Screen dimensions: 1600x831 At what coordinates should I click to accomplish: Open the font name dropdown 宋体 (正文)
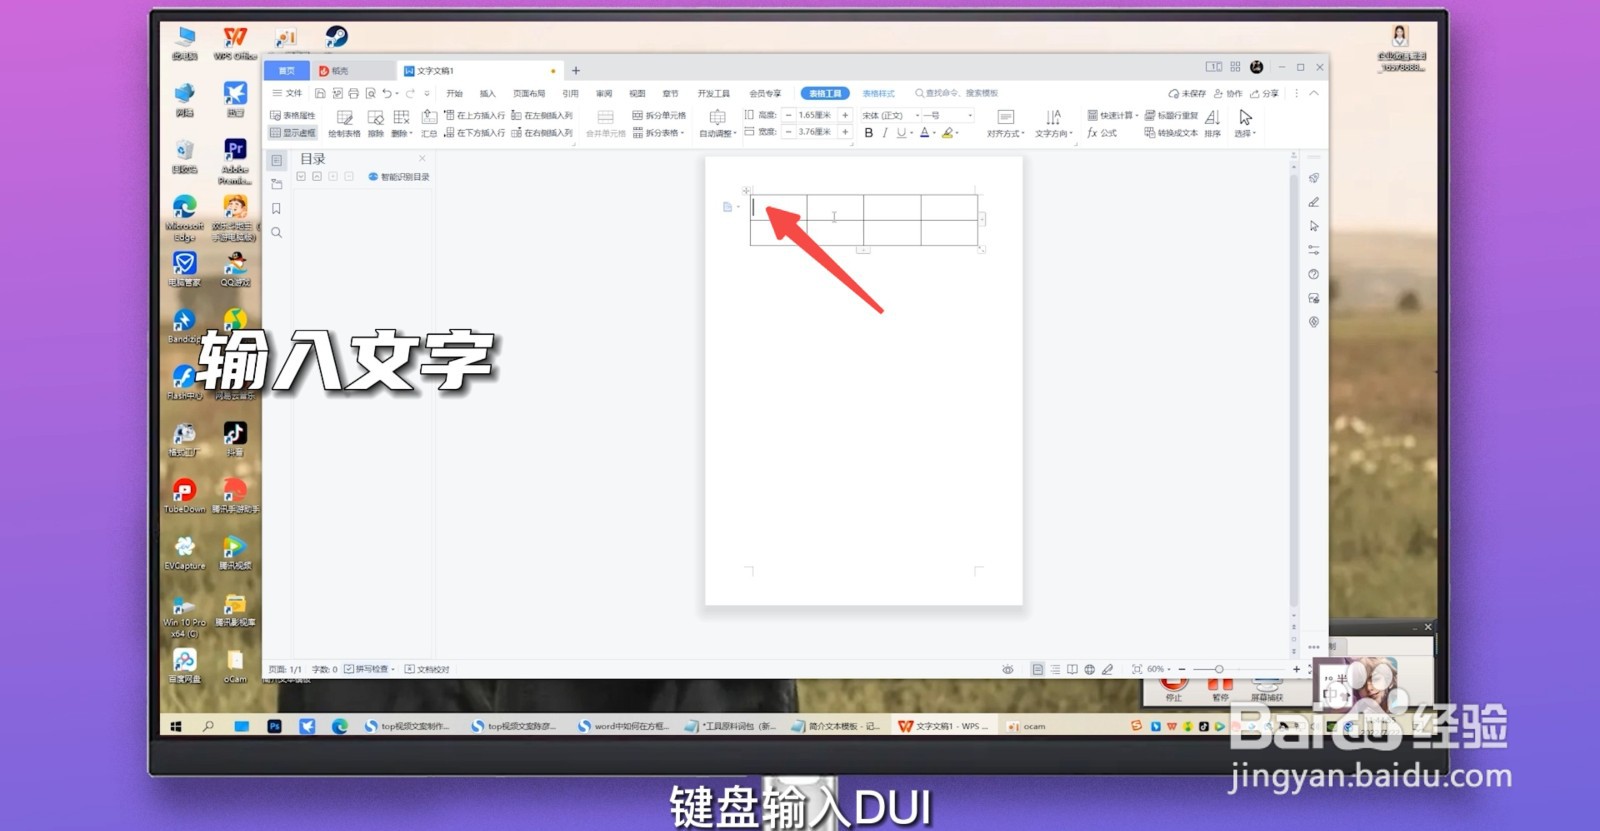point(890,115)
